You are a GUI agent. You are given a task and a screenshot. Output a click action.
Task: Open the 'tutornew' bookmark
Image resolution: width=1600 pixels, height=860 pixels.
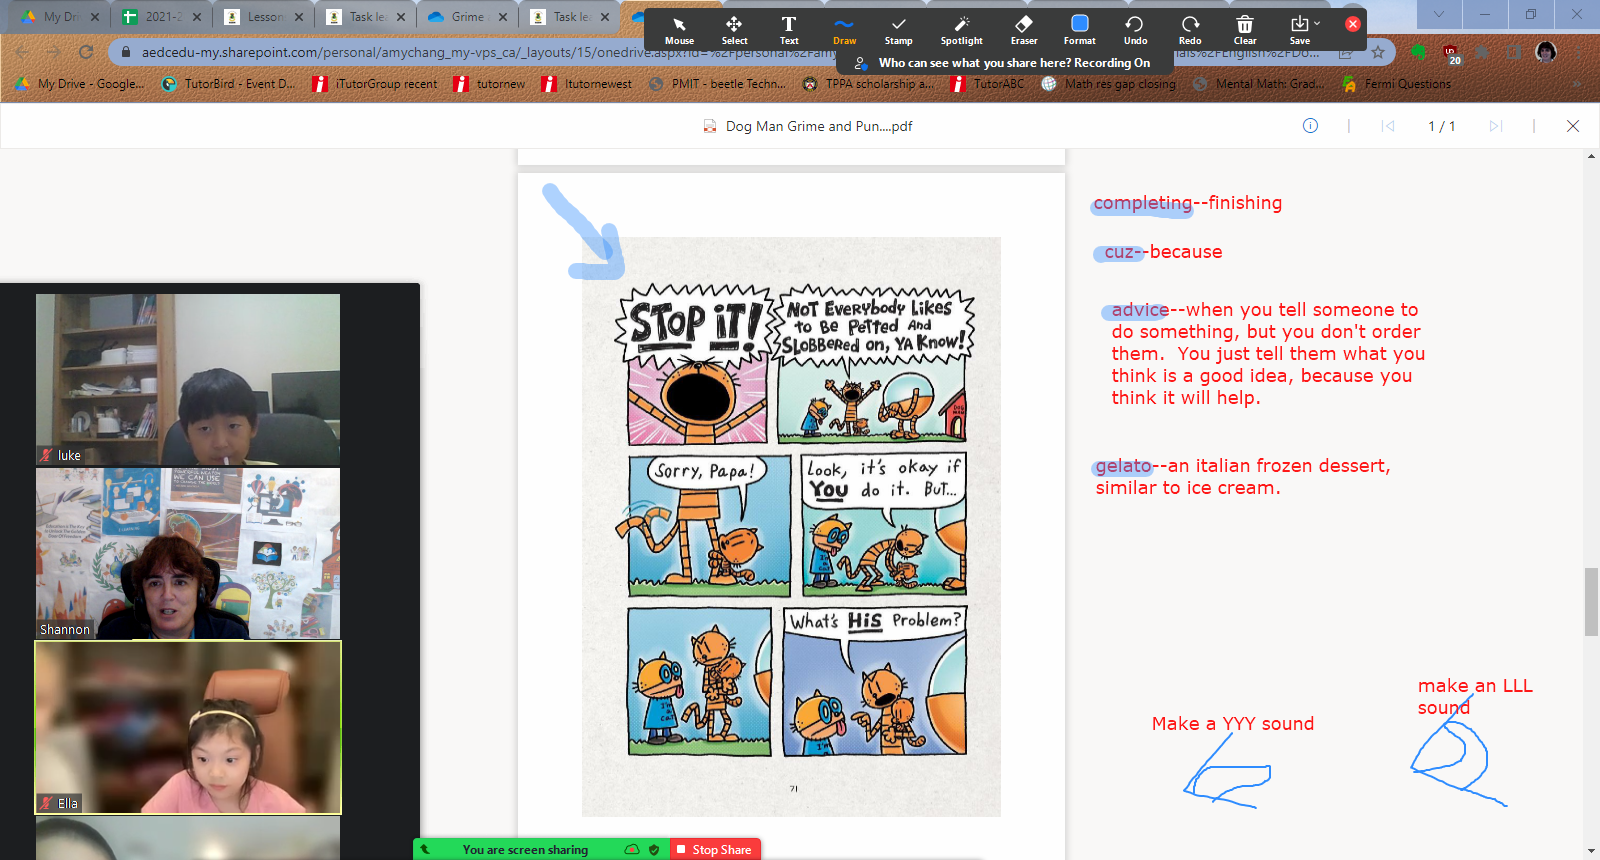(489, 84)
